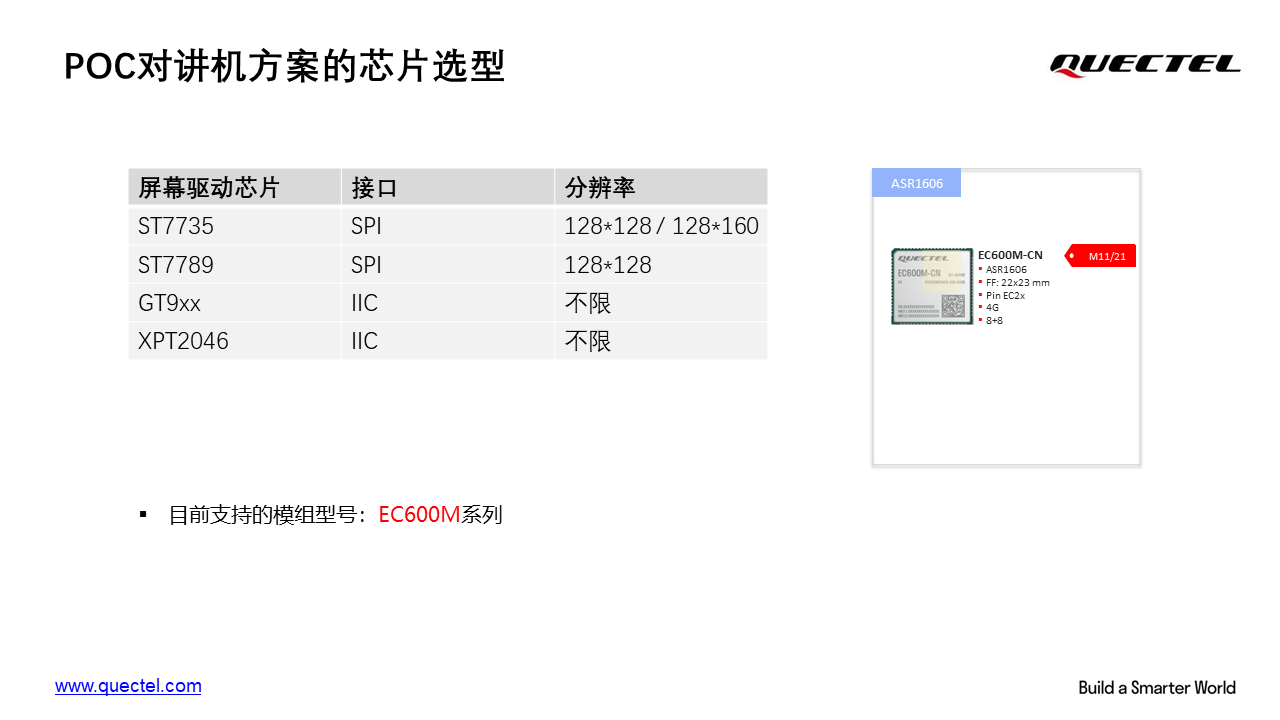Select the GT9xx table cell
The height and width of the screenshot is (720, 1280).
point(235,302)
